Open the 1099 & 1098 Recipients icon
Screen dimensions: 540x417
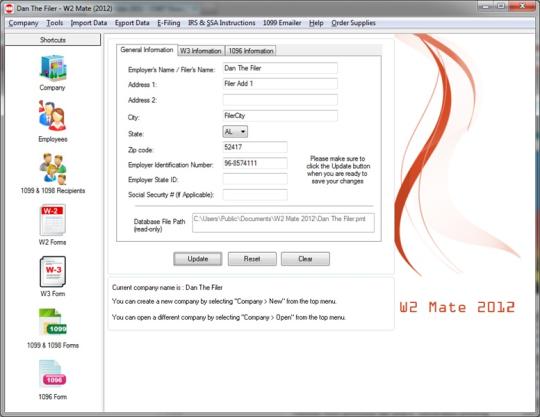coord(53,169)
